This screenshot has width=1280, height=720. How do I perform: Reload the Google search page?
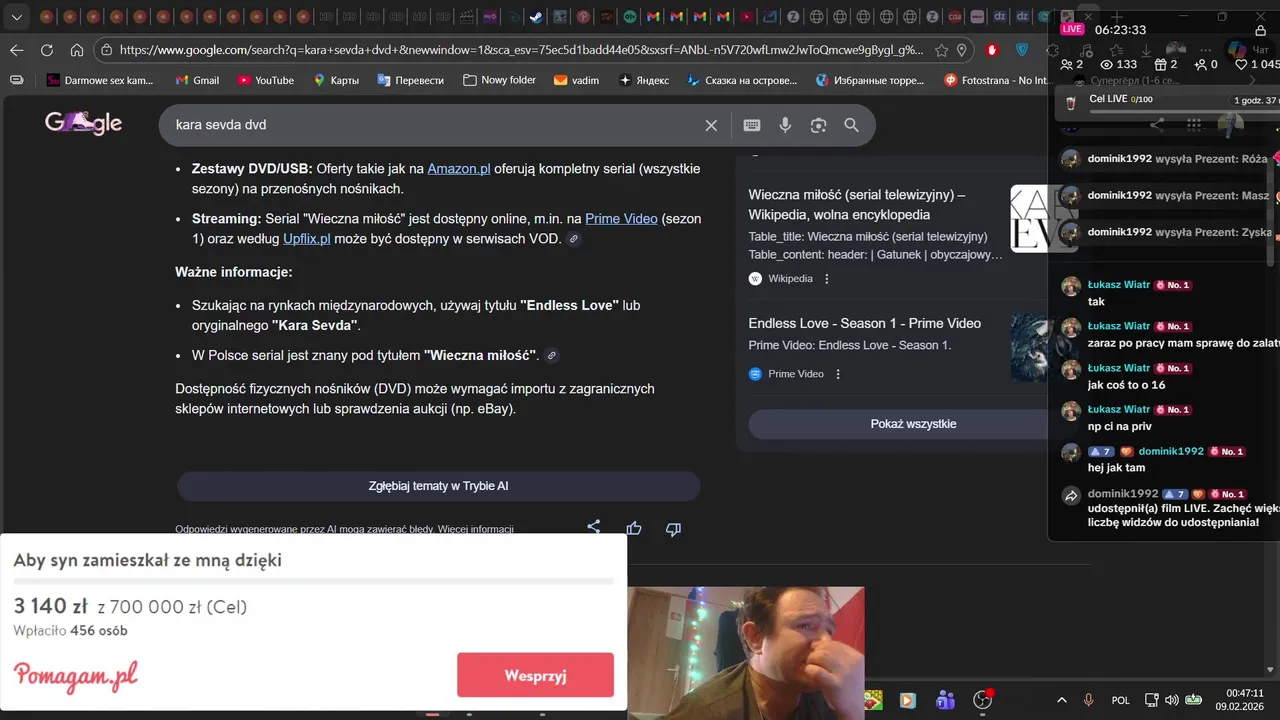47,50
